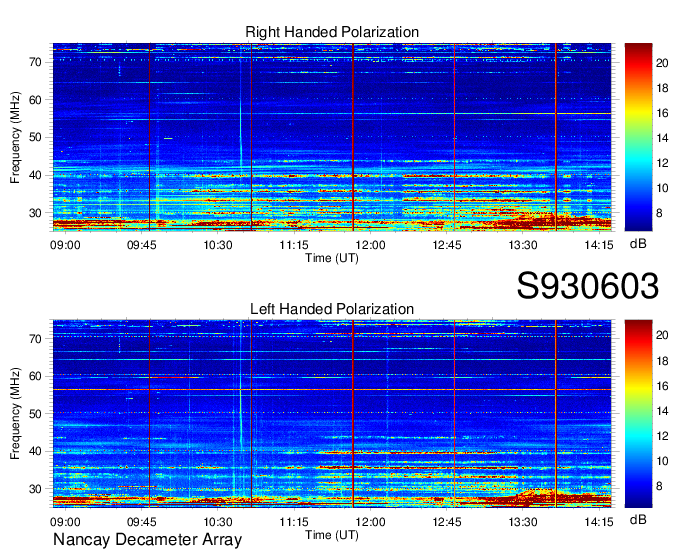Click the 8 dB tick on upper color bar

659,213
